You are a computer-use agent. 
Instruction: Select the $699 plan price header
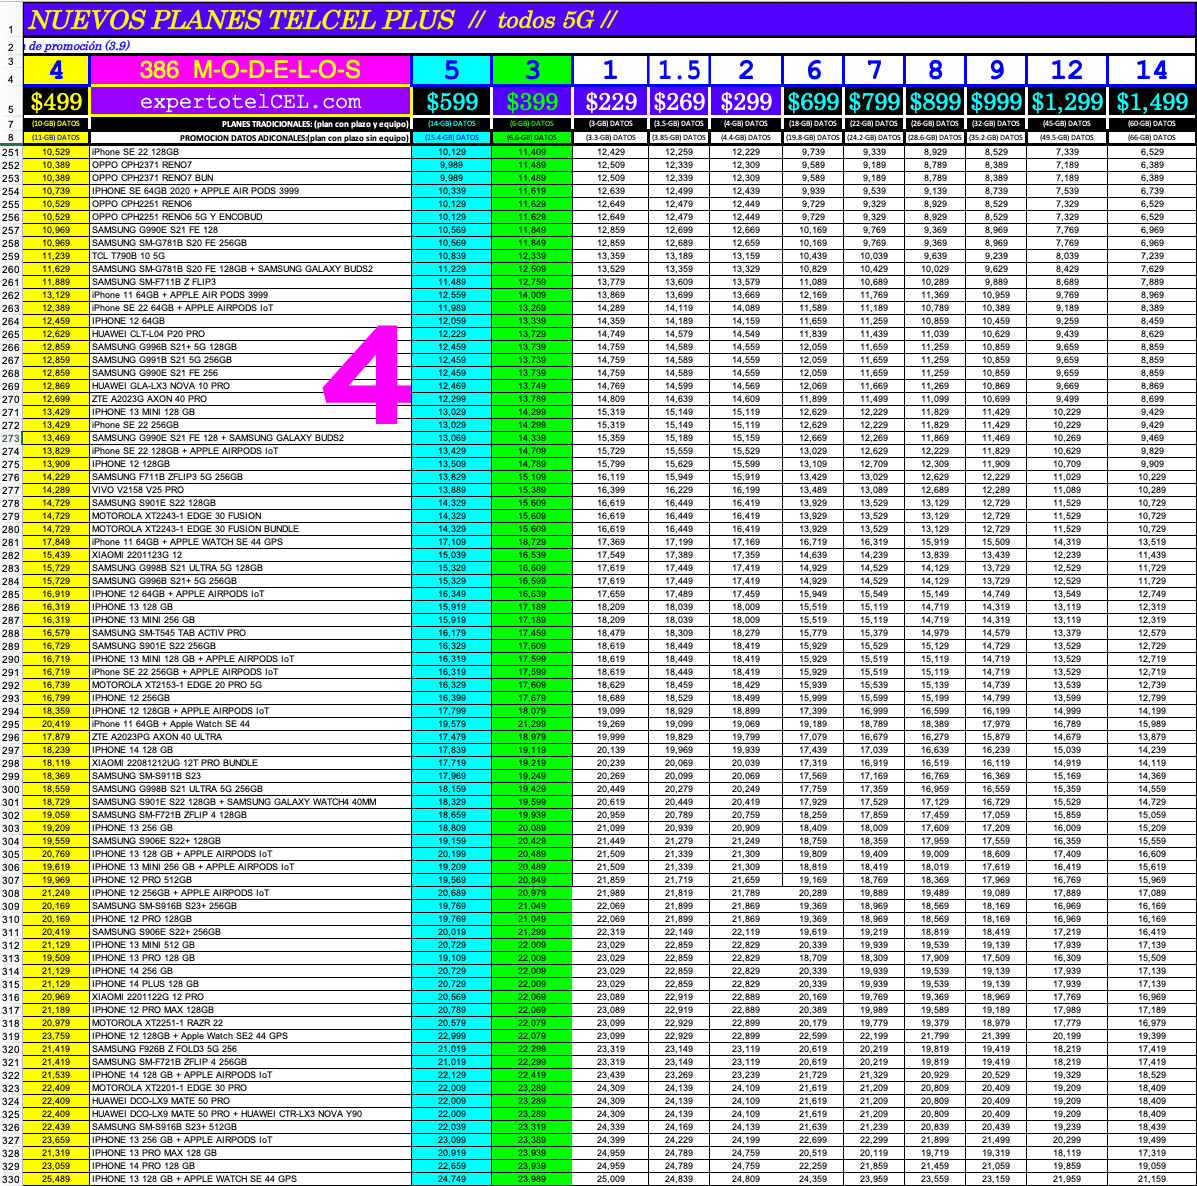813,102
